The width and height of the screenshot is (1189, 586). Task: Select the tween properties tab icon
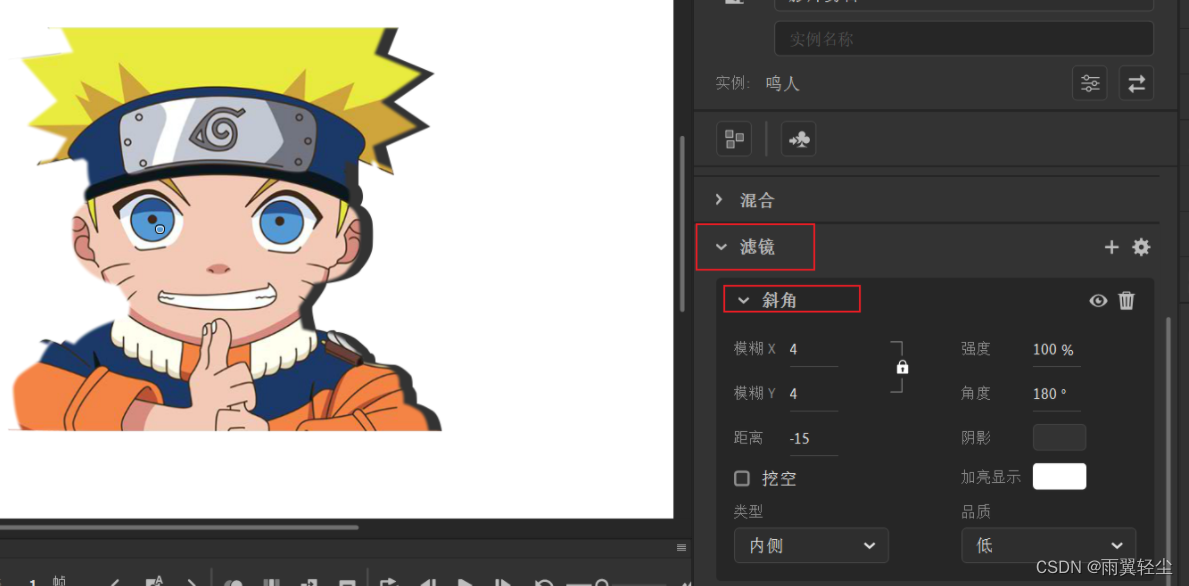(x=798, y=139)
